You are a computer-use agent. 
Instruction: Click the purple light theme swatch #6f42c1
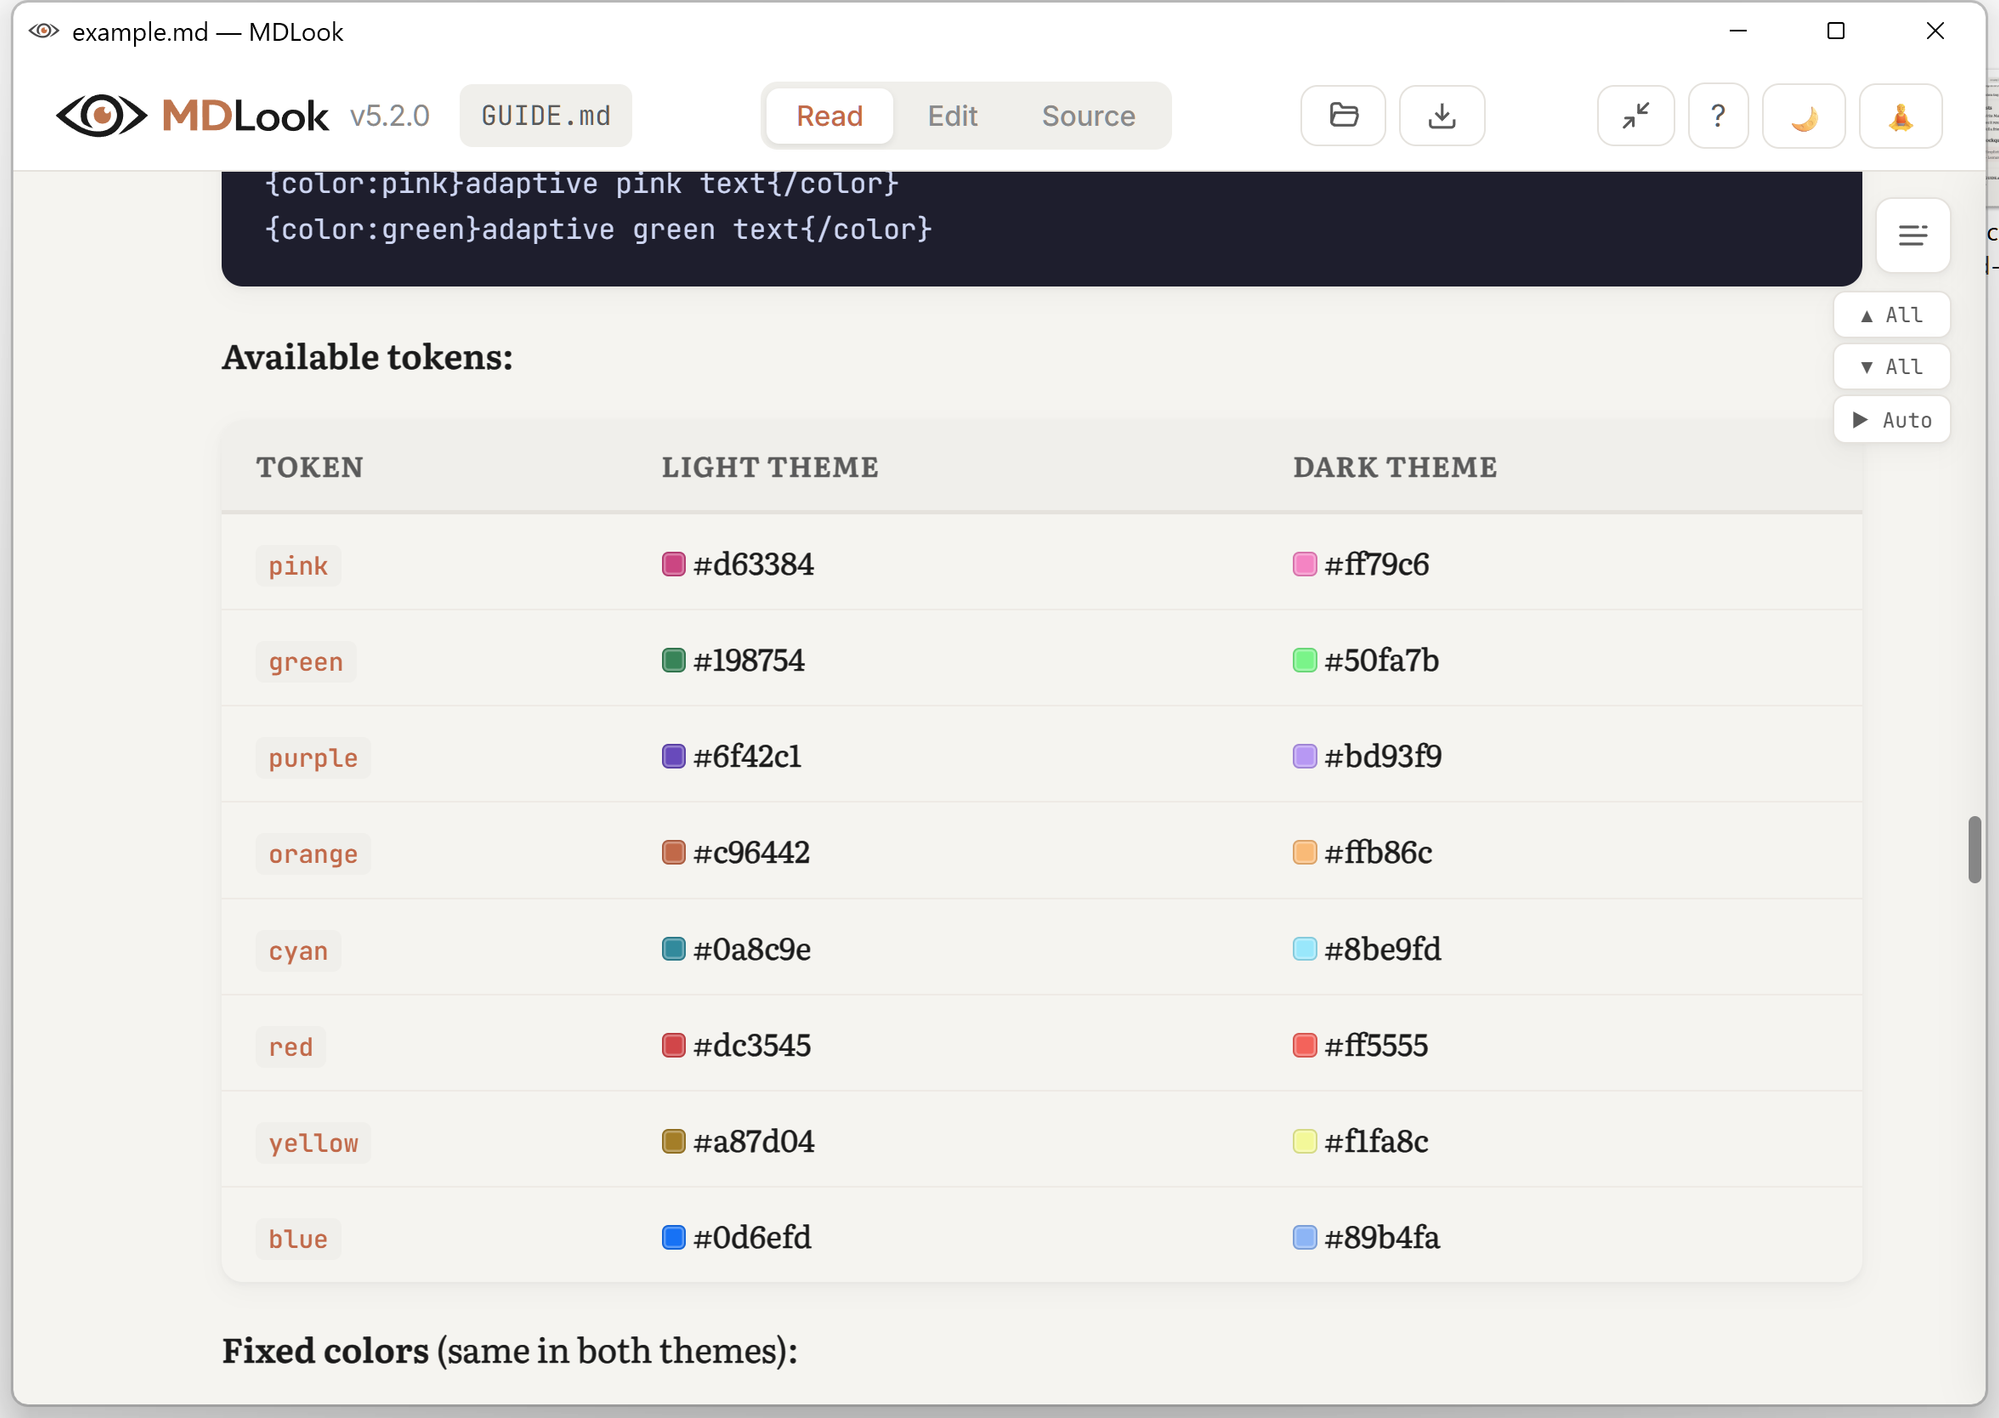tap(674, 756)
